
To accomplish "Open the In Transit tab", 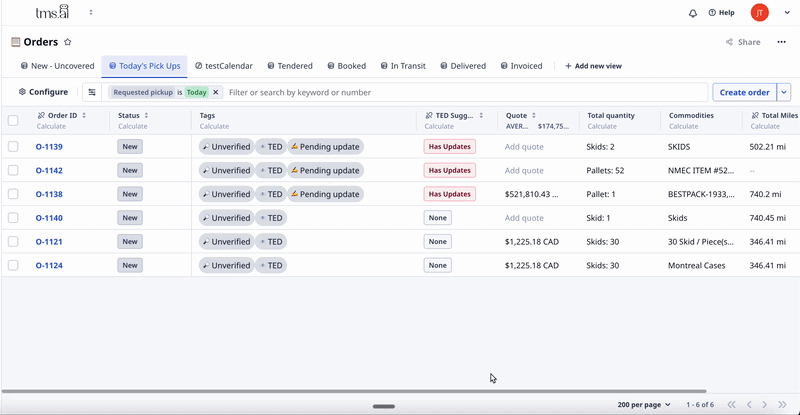I will (403, 66).
